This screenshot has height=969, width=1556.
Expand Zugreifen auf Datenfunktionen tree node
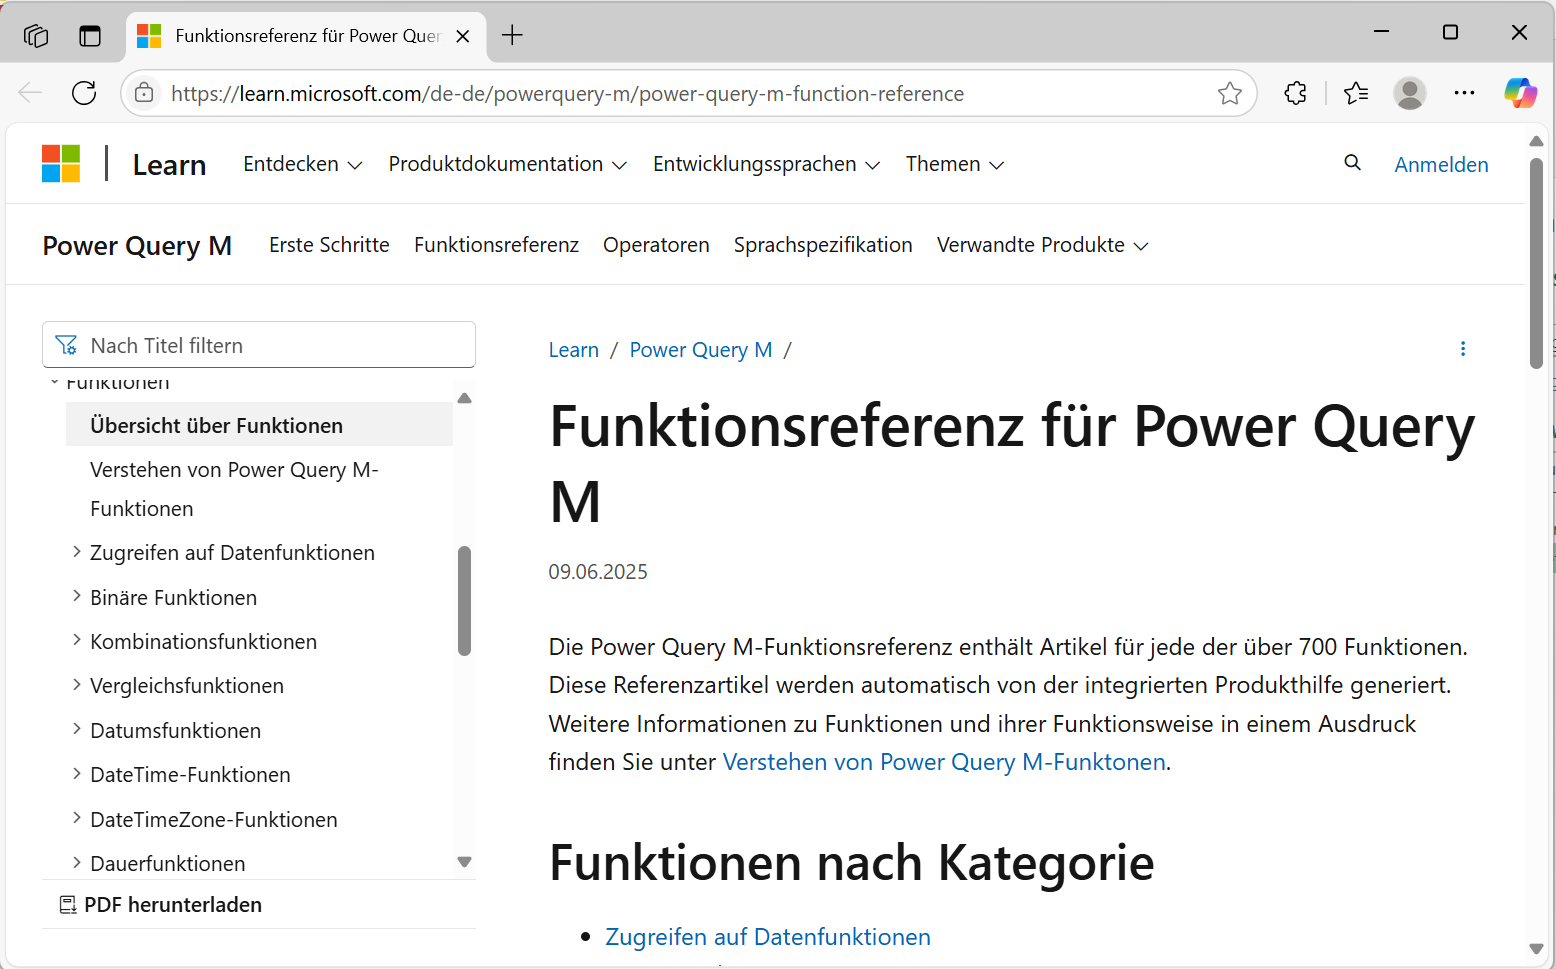77,552
